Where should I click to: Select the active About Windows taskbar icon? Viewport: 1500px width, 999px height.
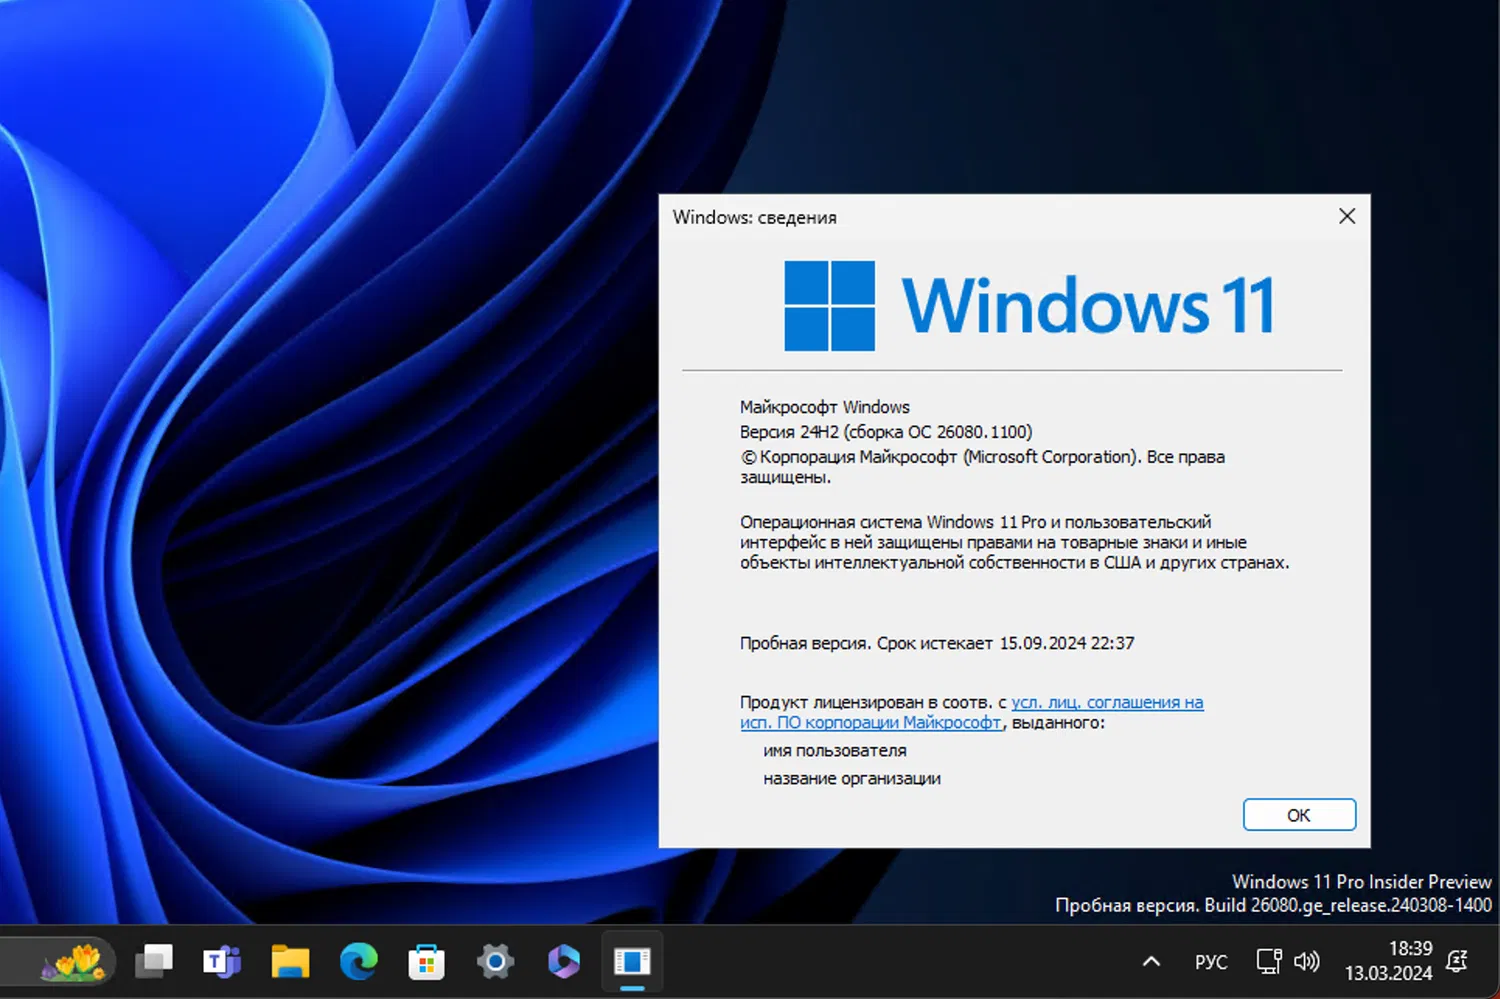pyautogui.click(x=631, y=962)
